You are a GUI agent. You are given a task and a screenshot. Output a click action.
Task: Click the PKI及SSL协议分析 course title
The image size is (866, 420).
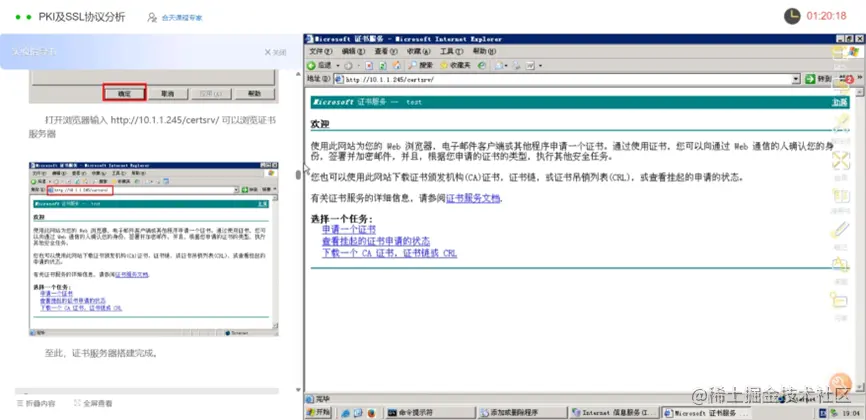(82, 17)
